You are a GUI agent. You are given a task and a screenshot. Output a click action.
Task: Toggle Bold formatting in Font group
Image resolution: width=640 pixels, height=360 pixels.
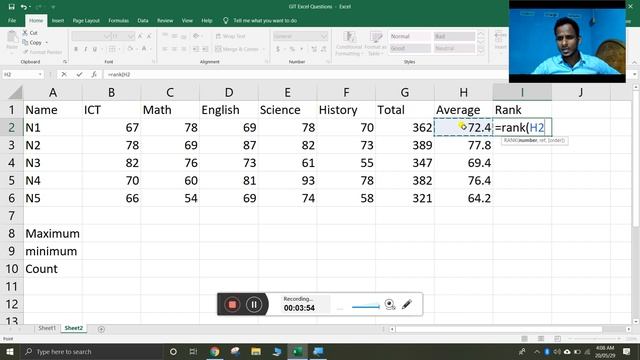[x=76, y=49]
